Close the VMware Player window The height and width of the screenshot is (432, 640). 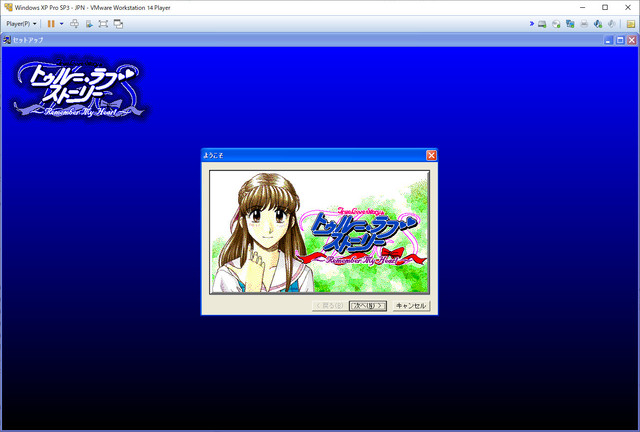click(x=628, y=7)
